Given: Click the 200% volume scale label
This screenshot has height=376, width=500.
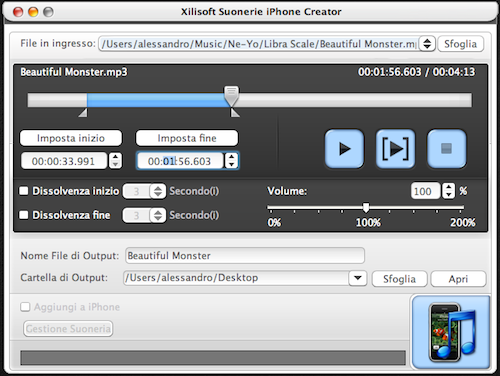Looking at the screenshot, I should click(x=463, y=222).
